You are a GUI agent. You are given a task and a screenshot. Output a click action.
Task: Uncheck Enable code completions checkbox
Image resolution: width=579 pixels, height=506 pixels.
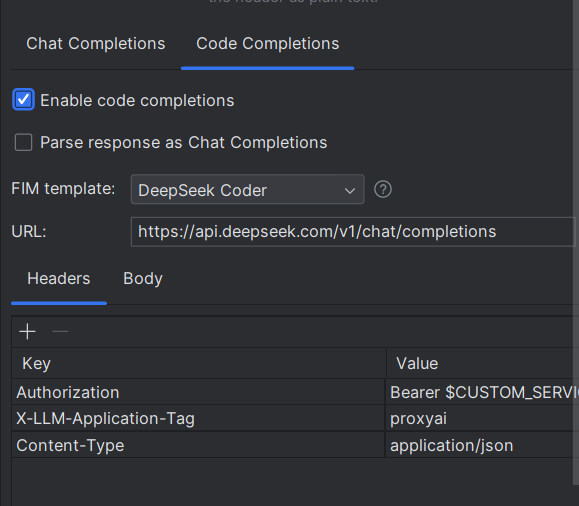point(23,100)
